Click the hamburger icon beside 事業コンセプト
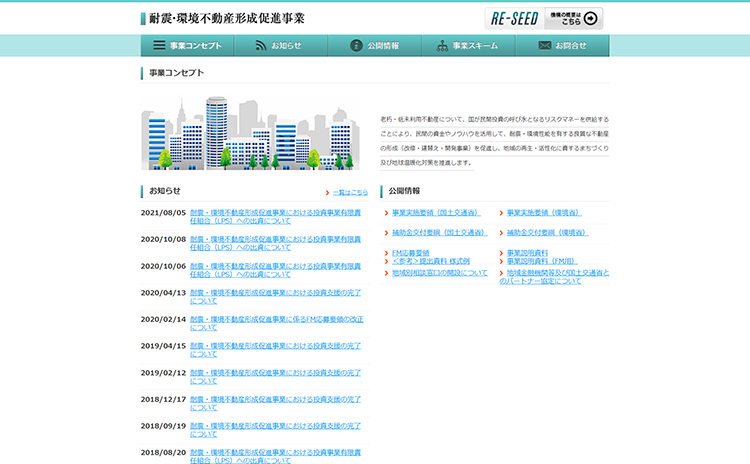 tap(159, 46)
